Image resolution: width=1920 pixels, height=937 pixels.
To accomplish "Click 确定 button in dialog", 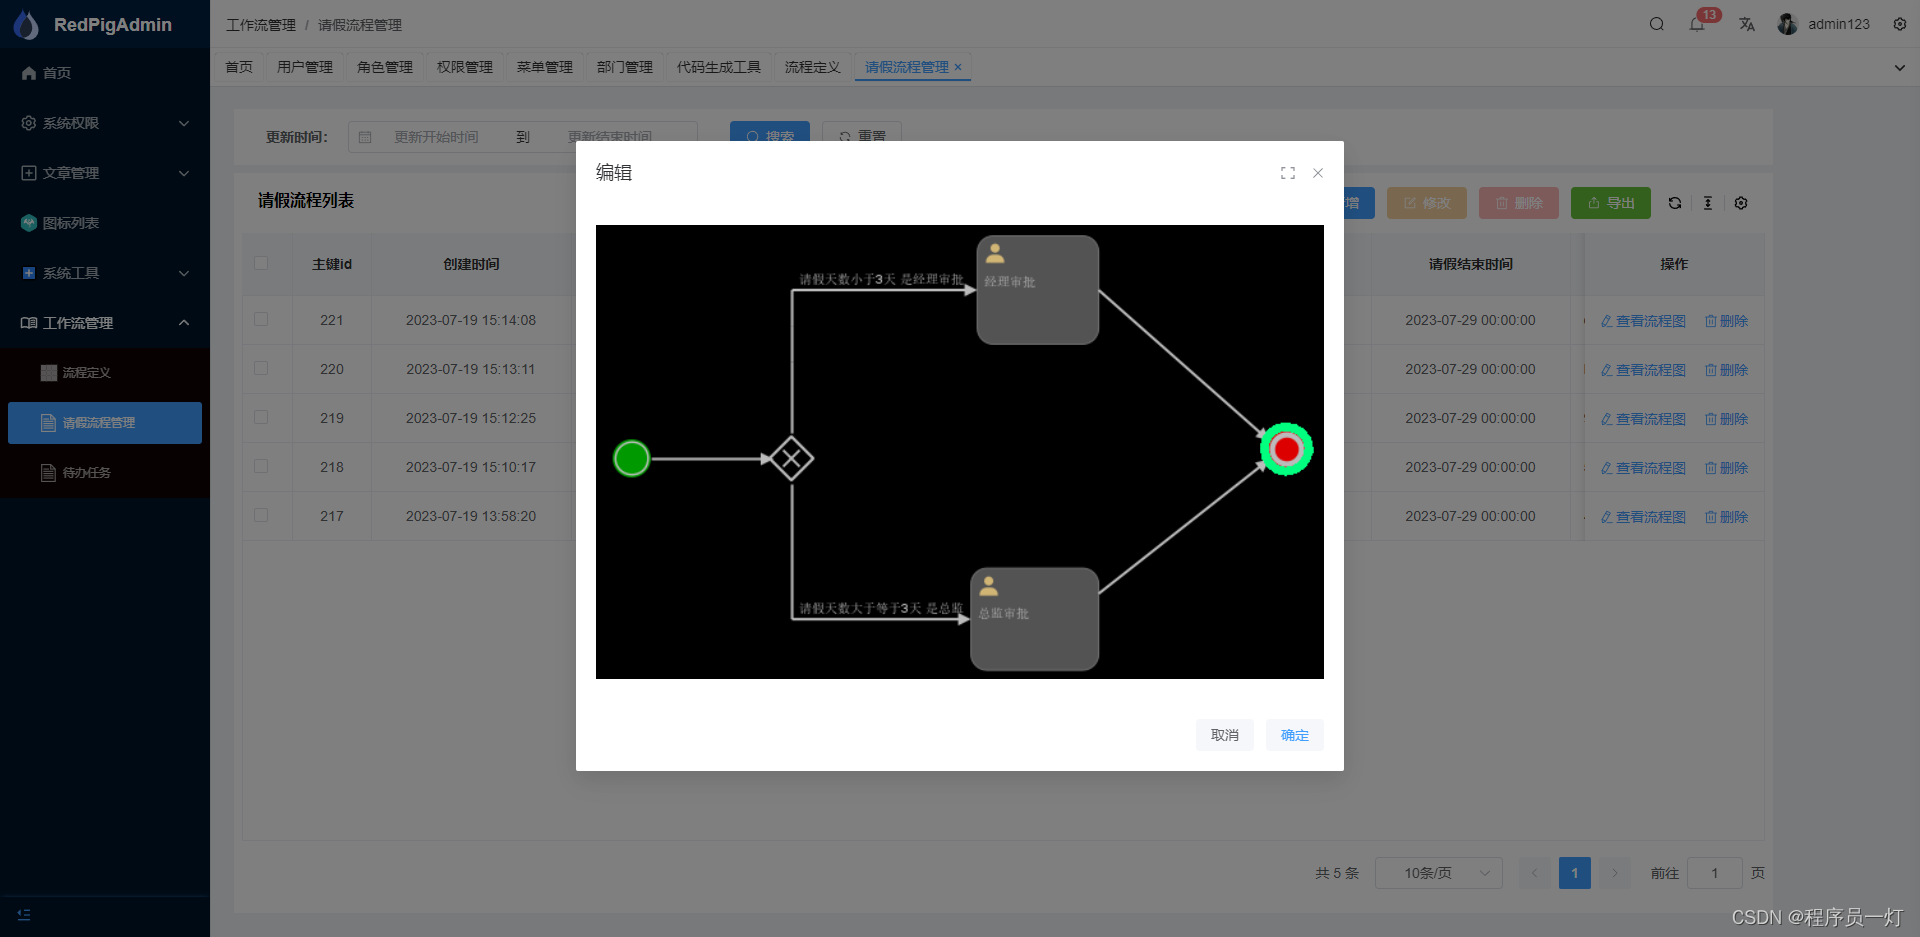I will [x=1295, y=735].
